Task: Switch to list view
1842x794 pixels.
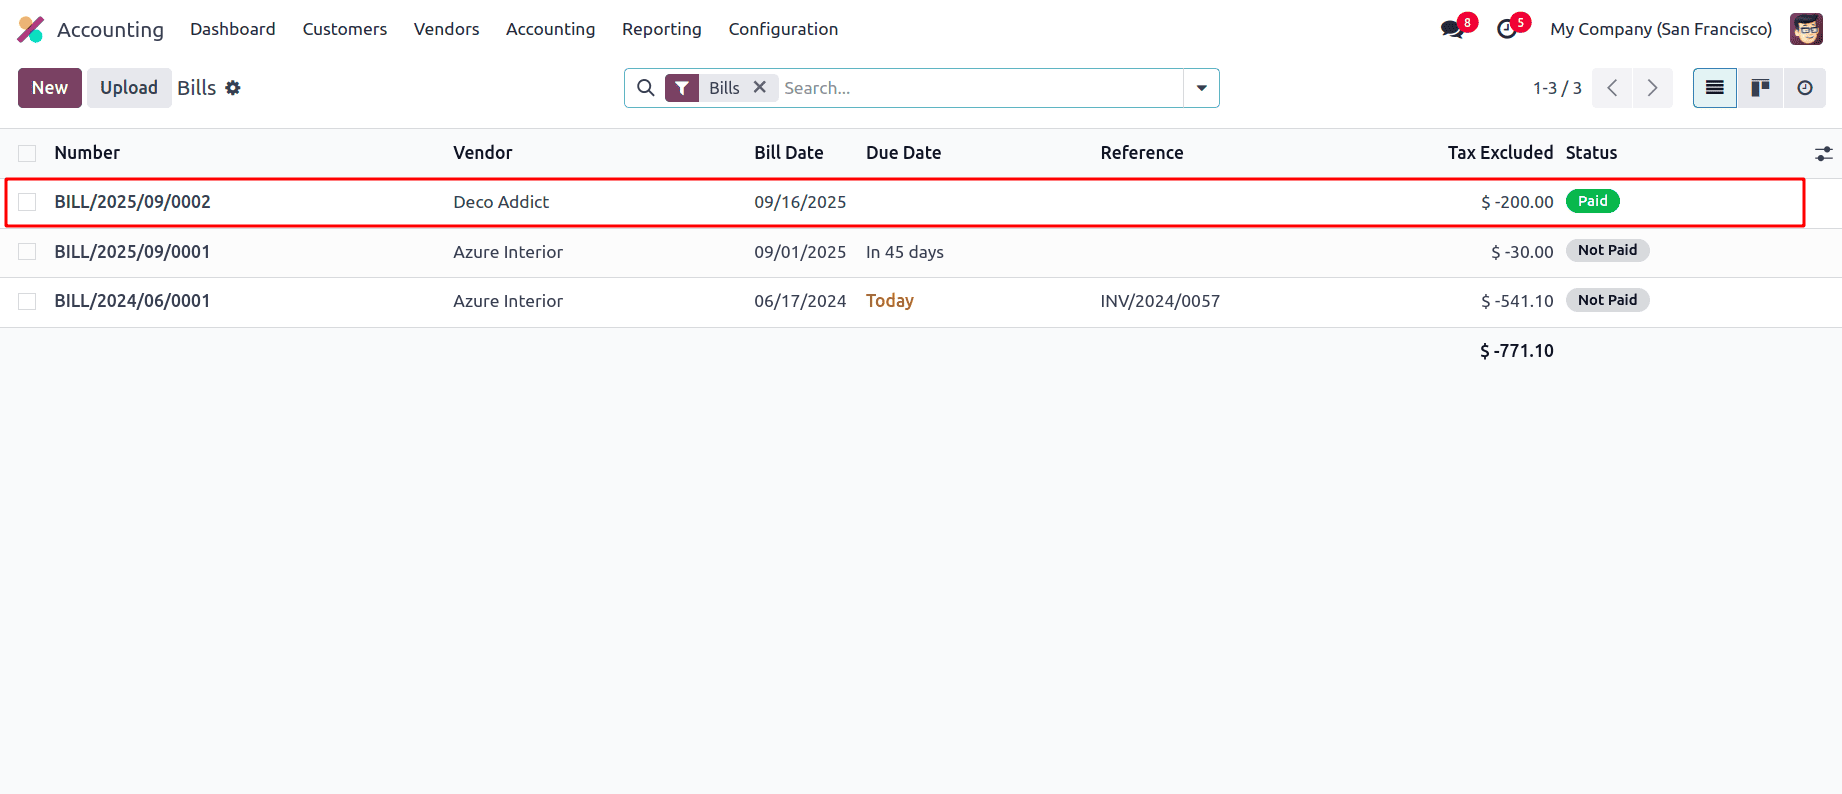Action: pyautogui.click(x=1715, y=88)
